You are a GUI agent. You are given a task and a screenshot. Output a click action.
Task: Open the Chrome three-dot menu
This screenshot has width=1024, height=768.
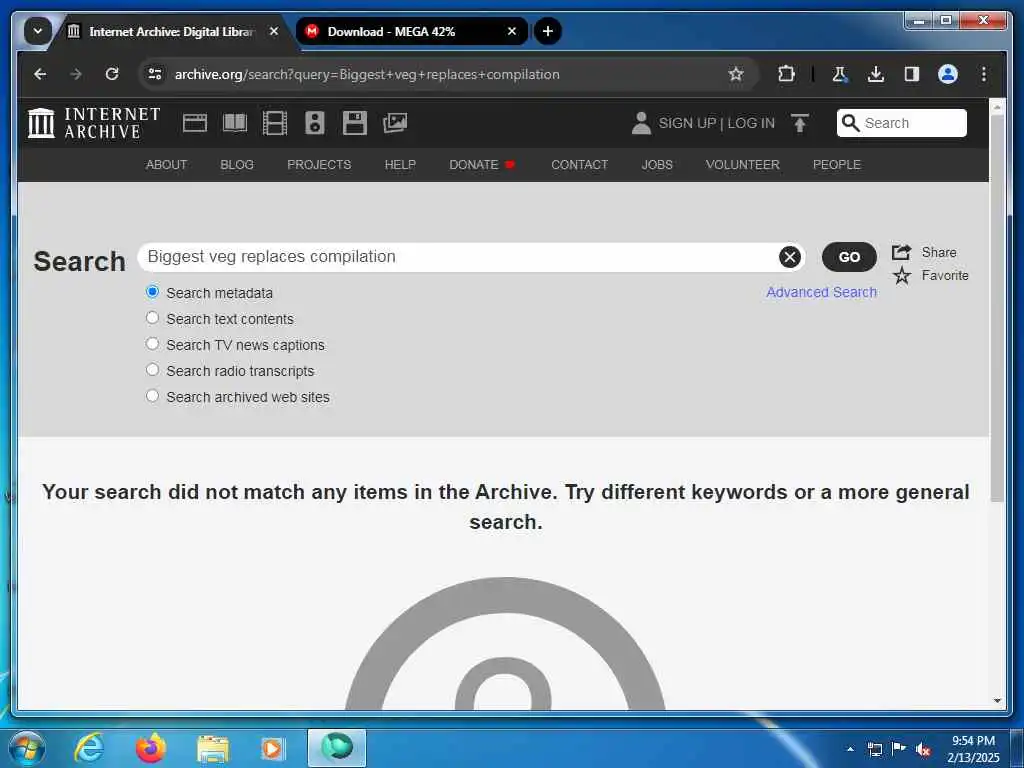pos(984,74)
